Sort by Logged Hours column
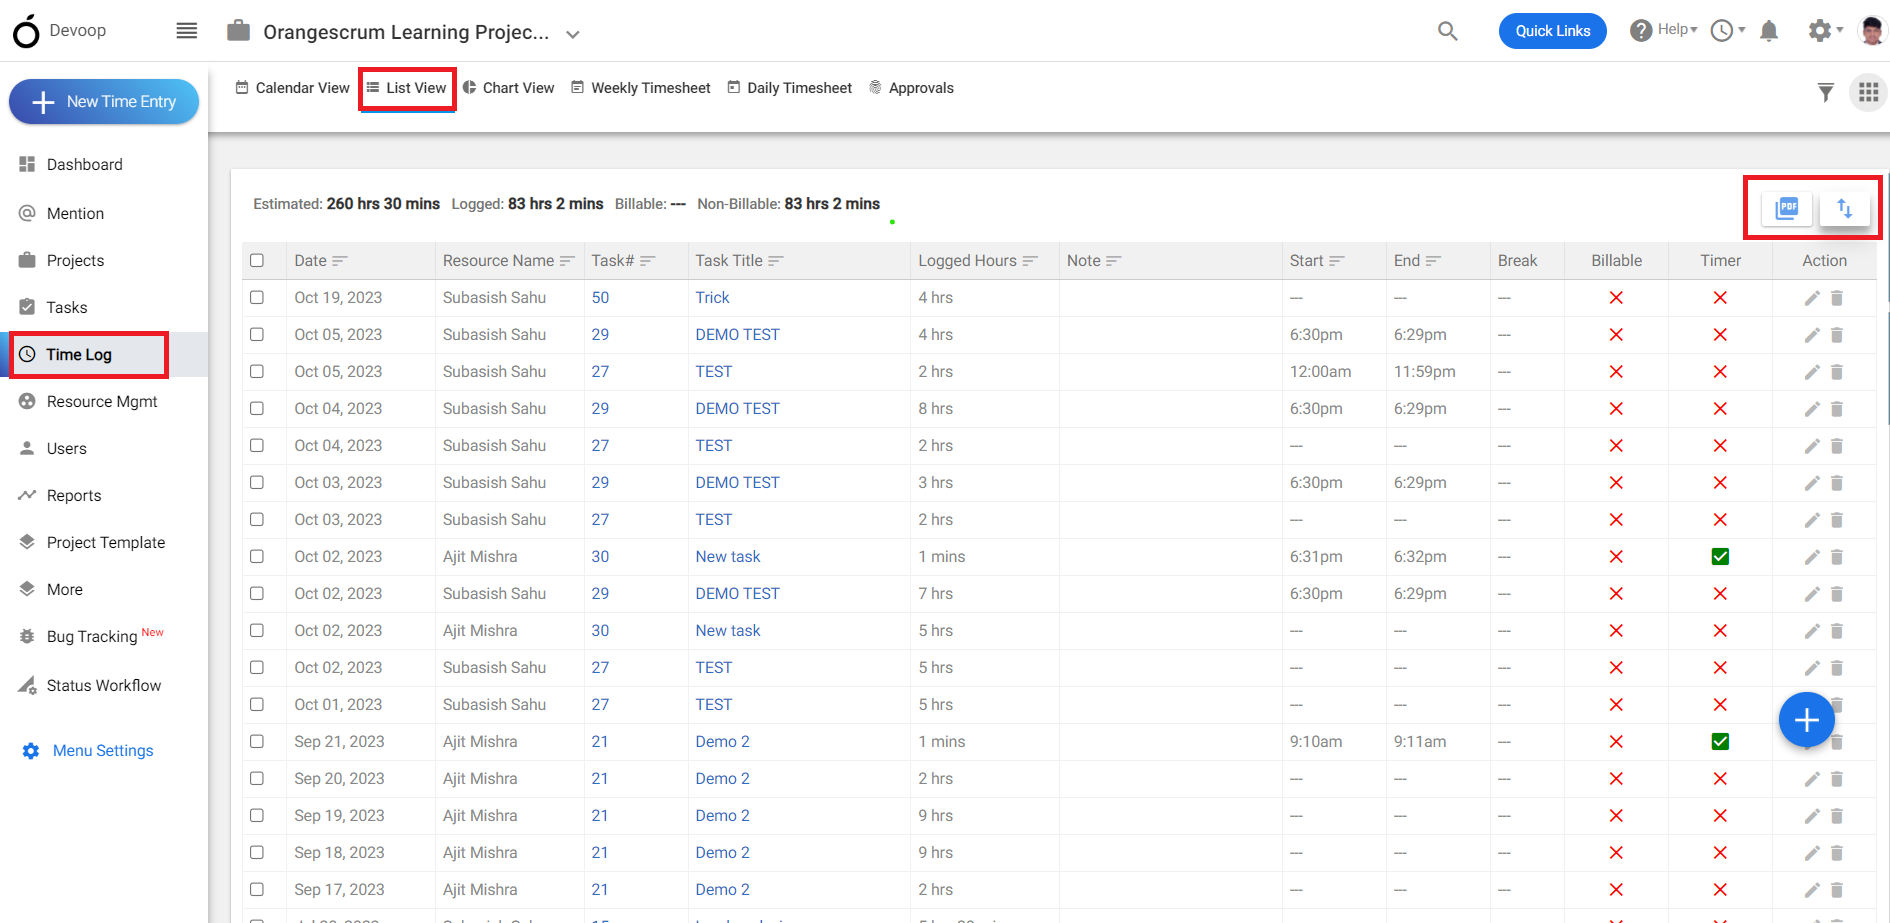 click(1030, 261)
